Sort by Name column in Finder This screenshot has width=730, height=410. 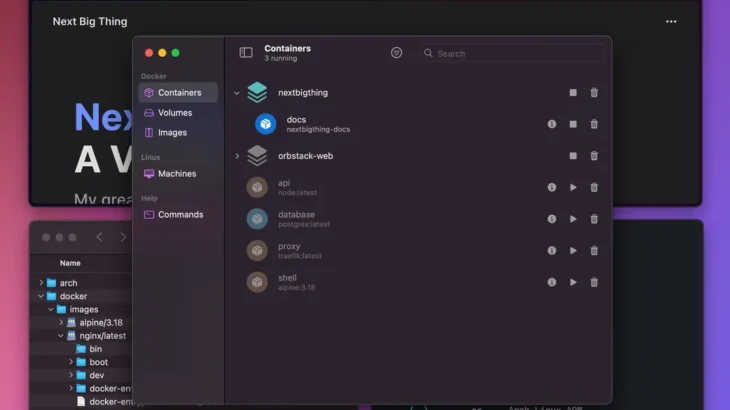click(70, 263)
